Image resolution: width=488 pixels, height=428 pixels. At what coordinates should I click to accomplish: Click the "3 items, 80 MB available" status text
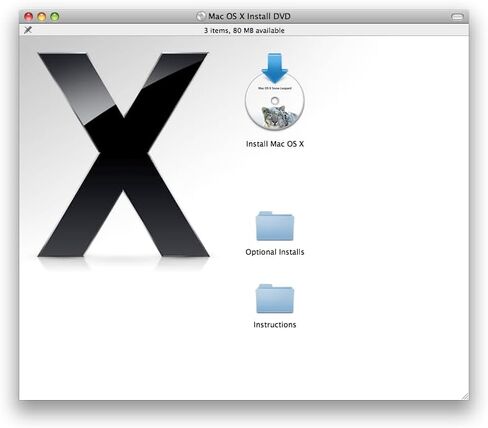tap(244, 30)
